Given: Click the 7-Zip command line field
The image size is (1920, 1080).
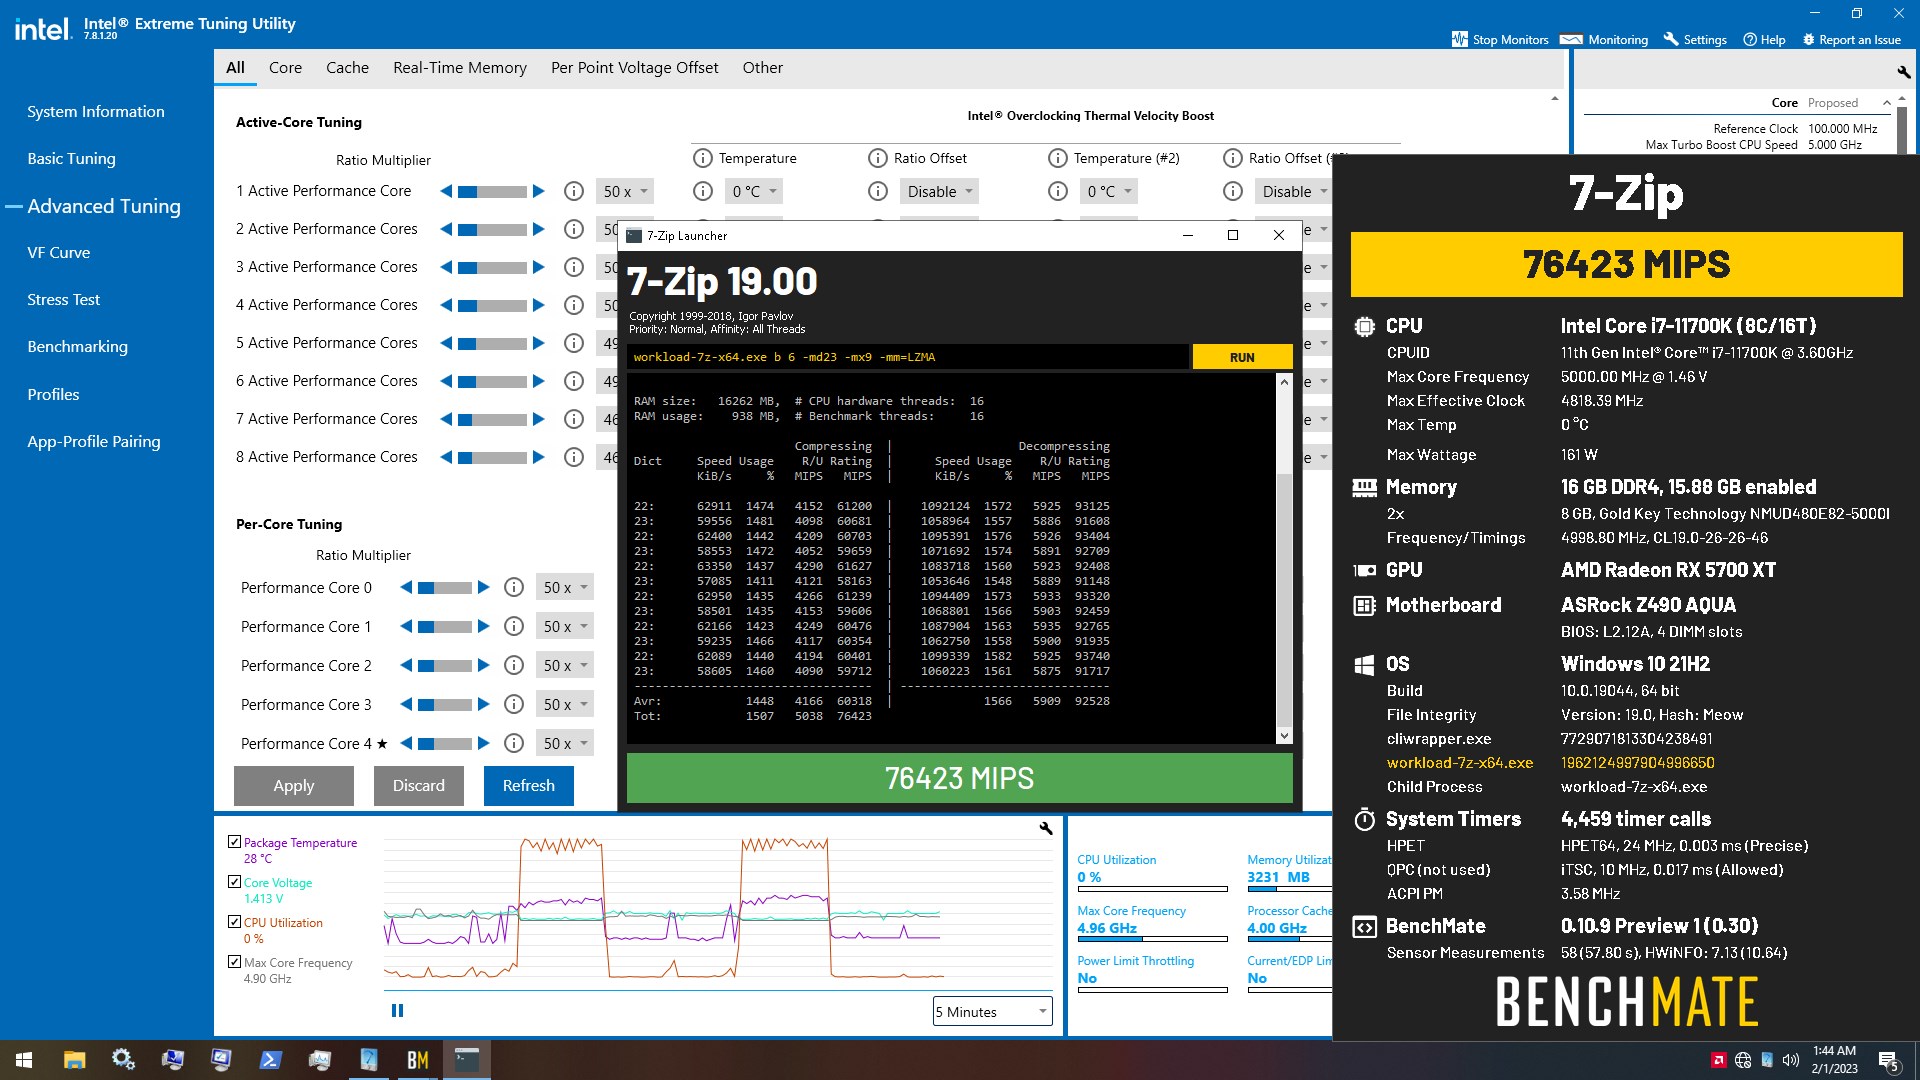Looking at the screenshot, I should pos(908,357).
